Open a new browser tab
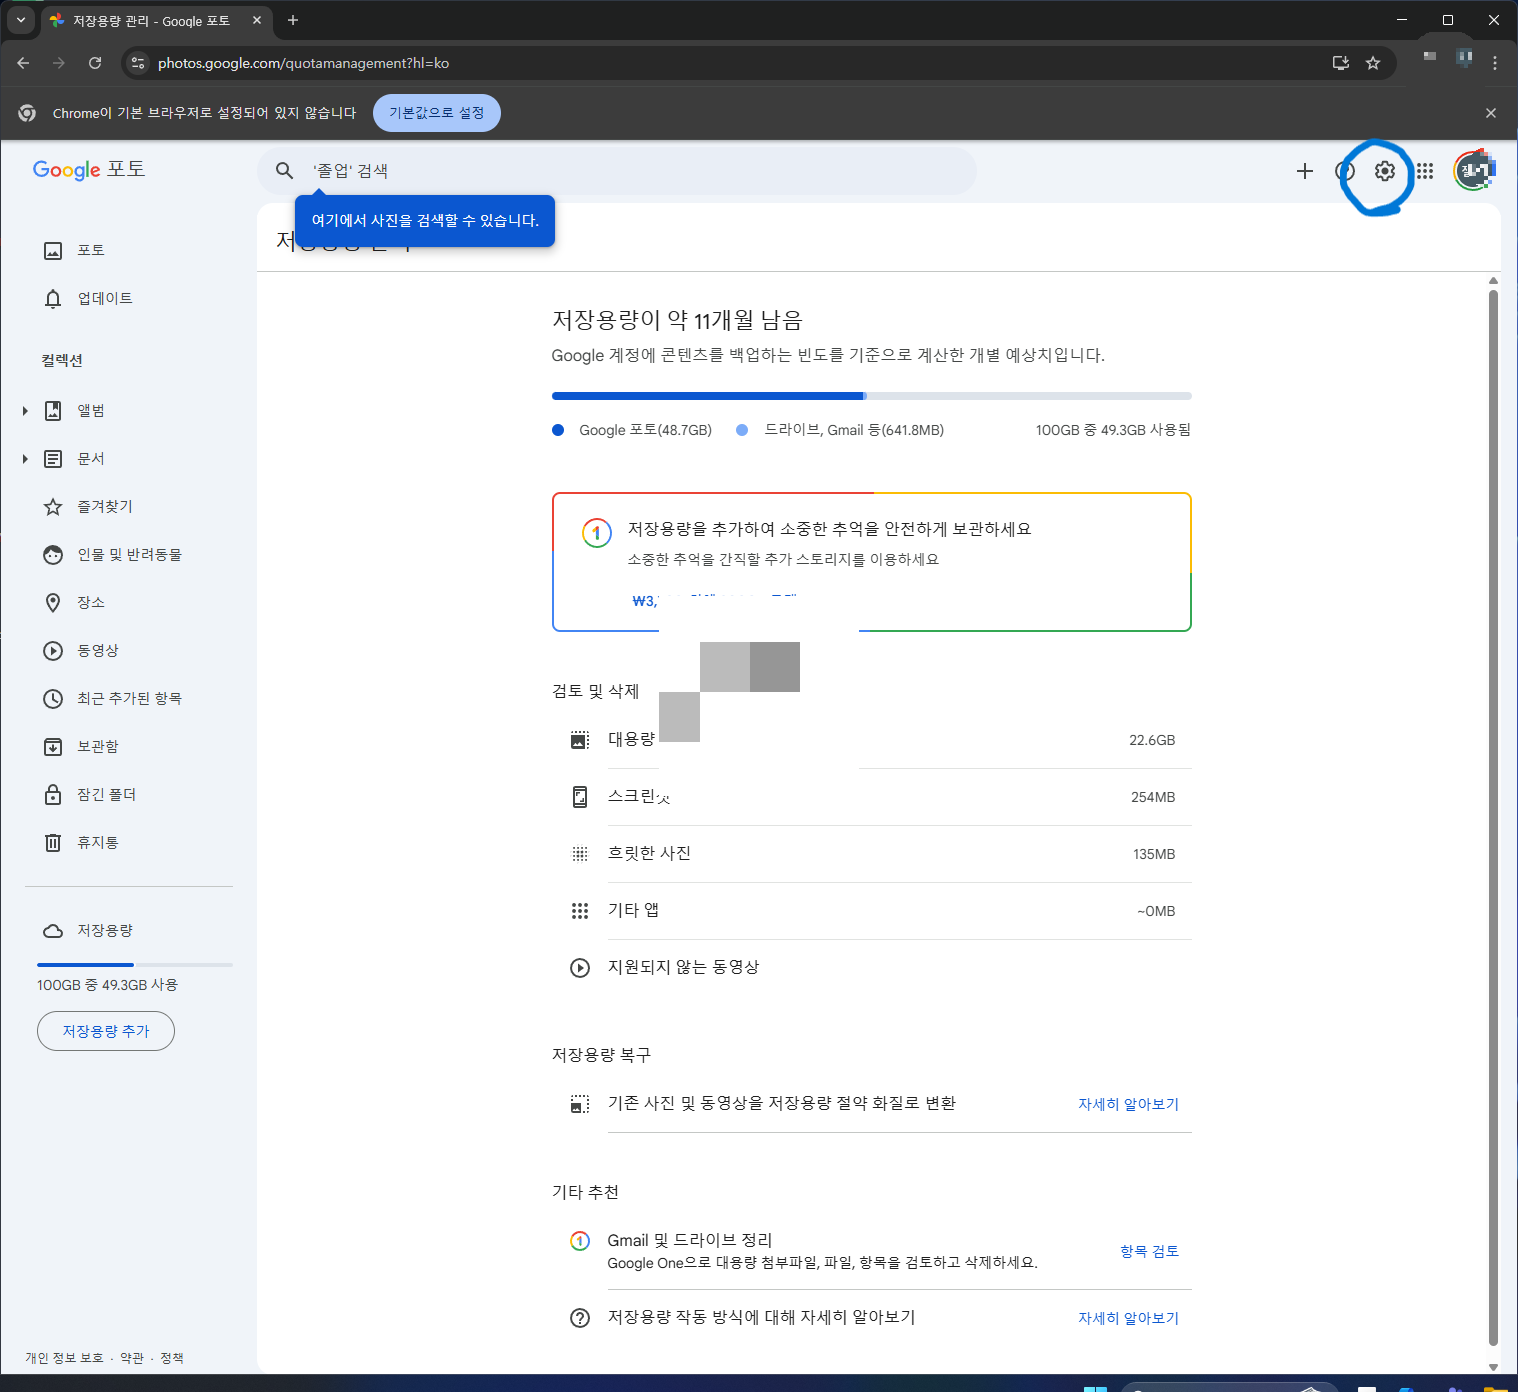Viewport: 1518px width, 1392px height. coord(293,20)
